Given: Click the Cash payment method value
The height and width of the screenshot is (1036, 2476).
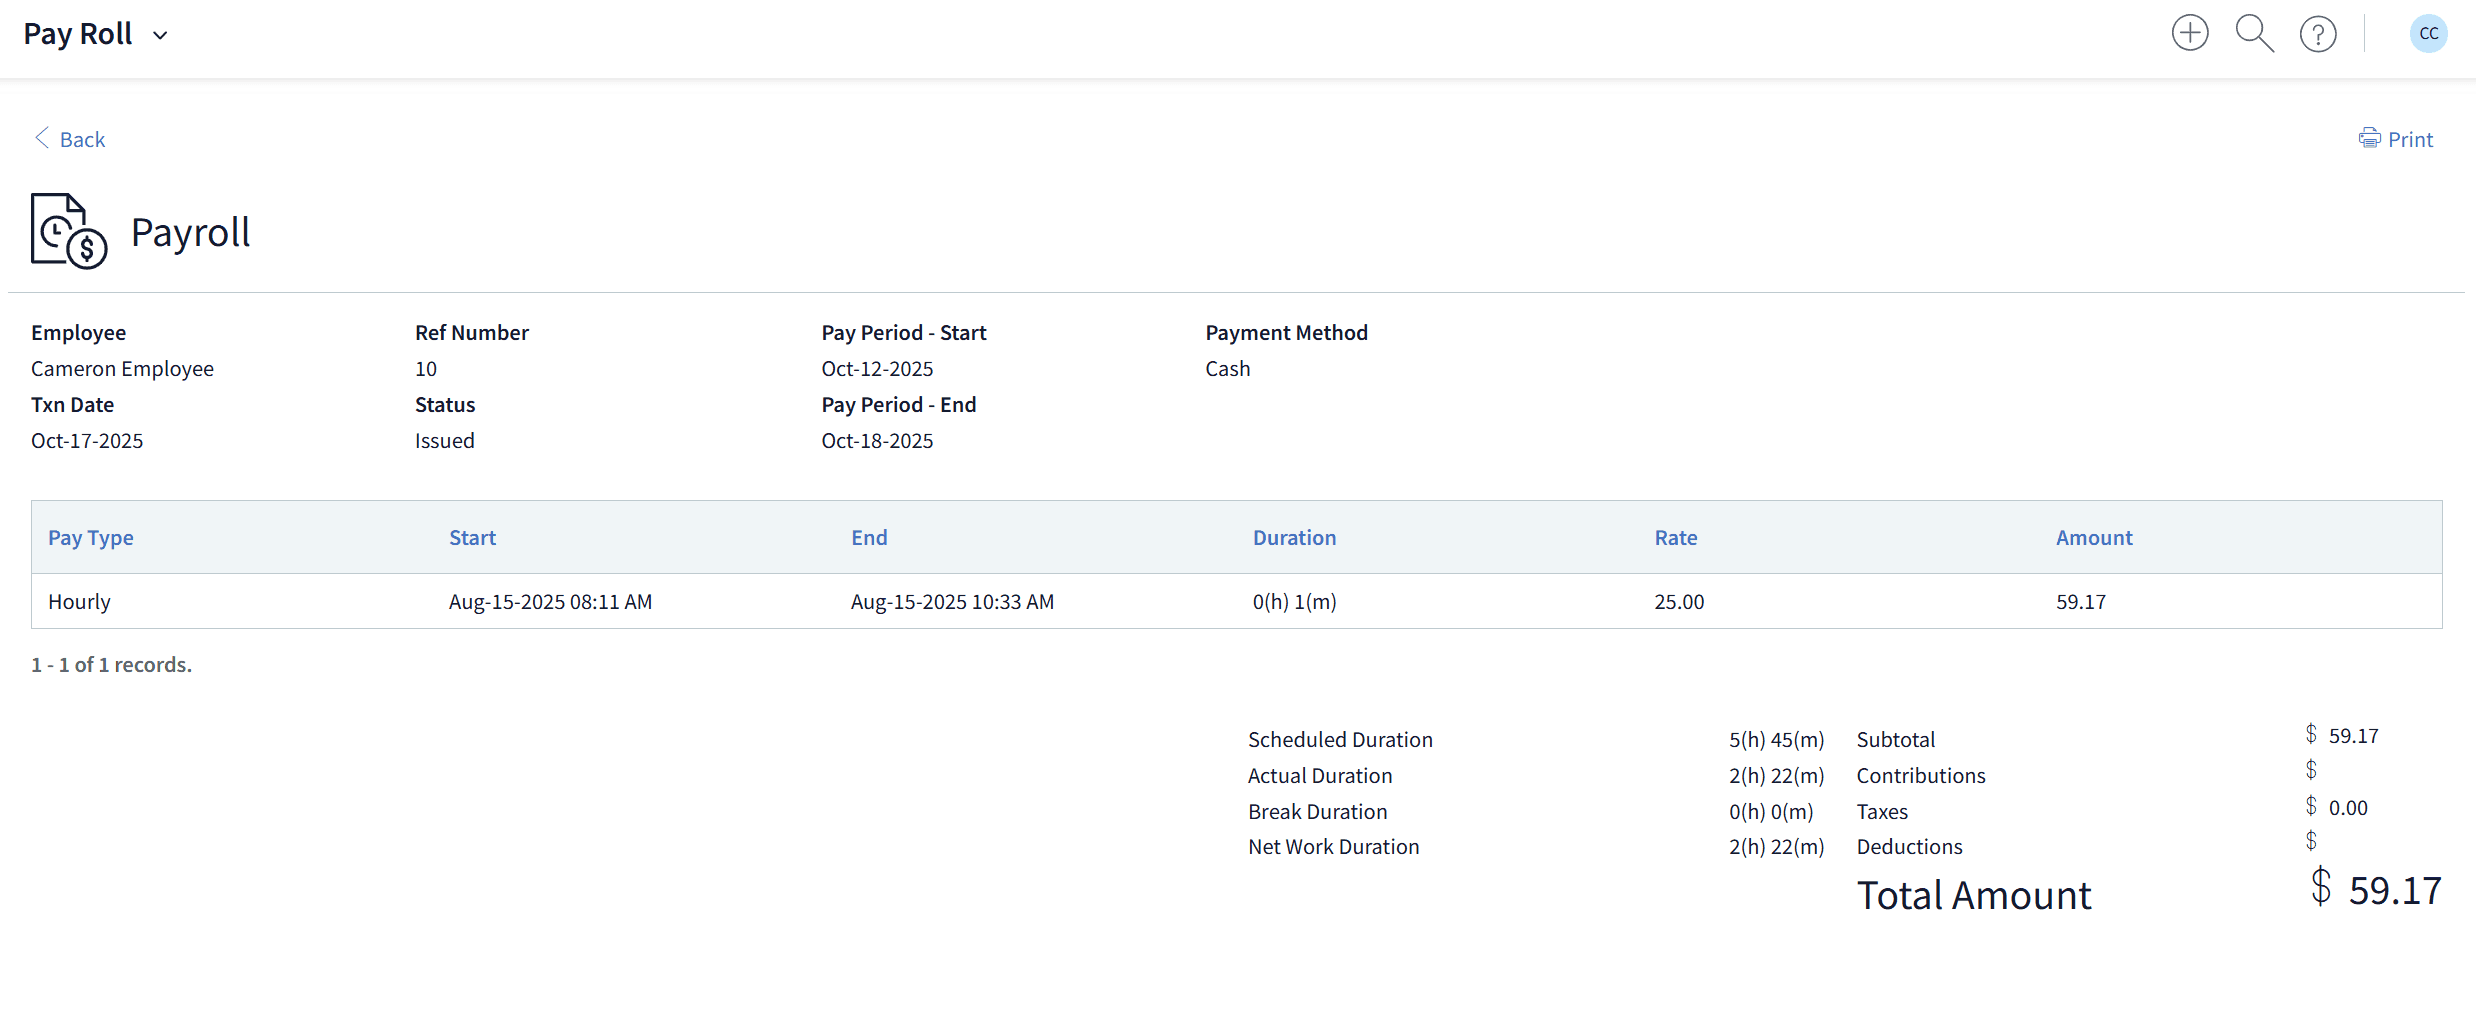Looking at the screenshot, I should coord(1228,368).
